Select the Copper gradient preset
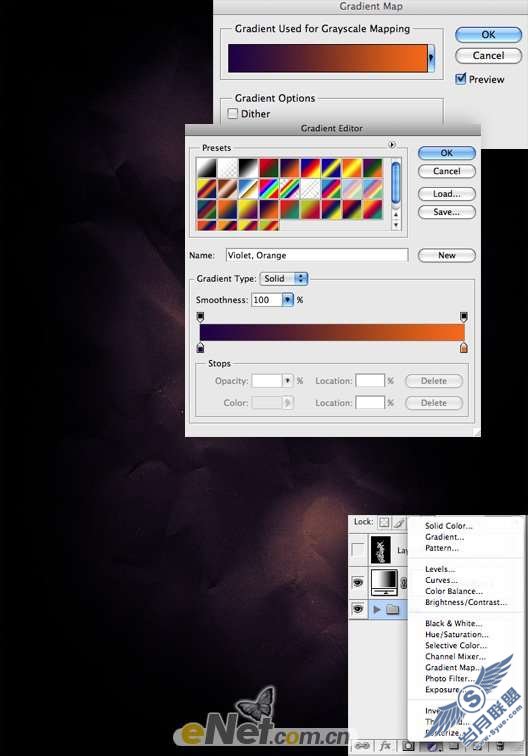This screenshot has width=528, height=756. 227,189
